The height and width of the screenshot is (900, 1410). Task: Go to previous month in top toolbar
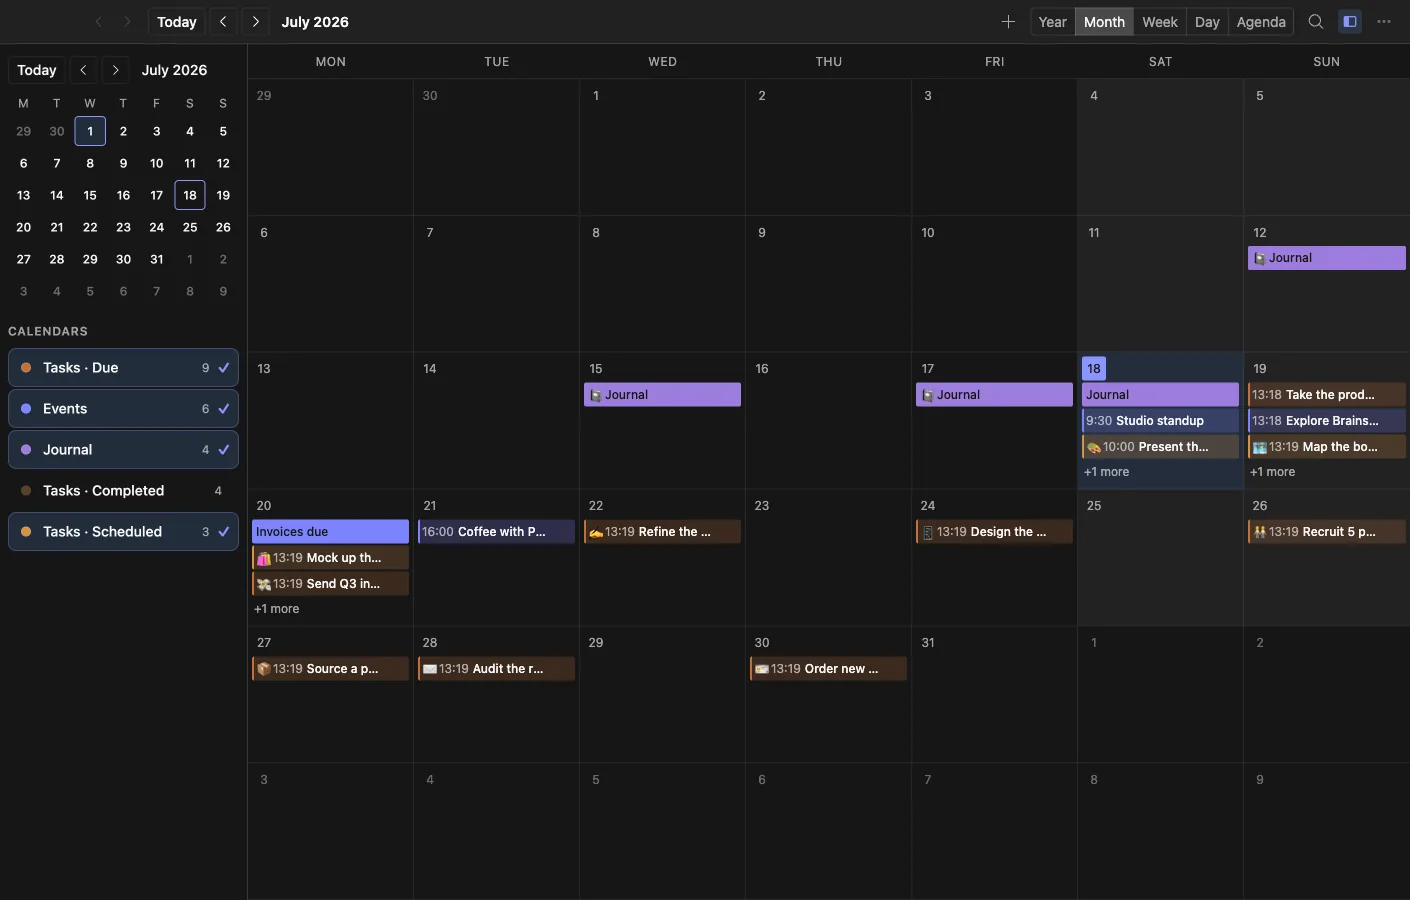[x=223, y=22]
